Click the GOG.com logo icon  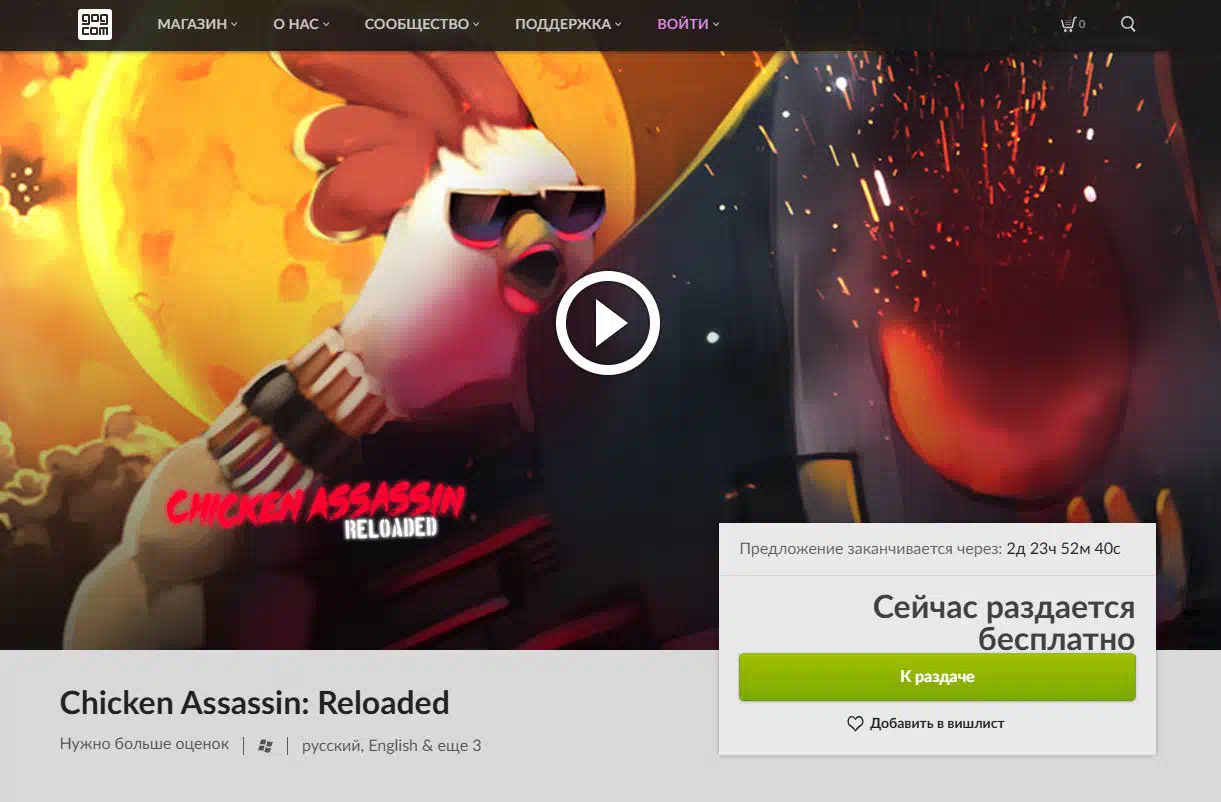tap(95, 24)
